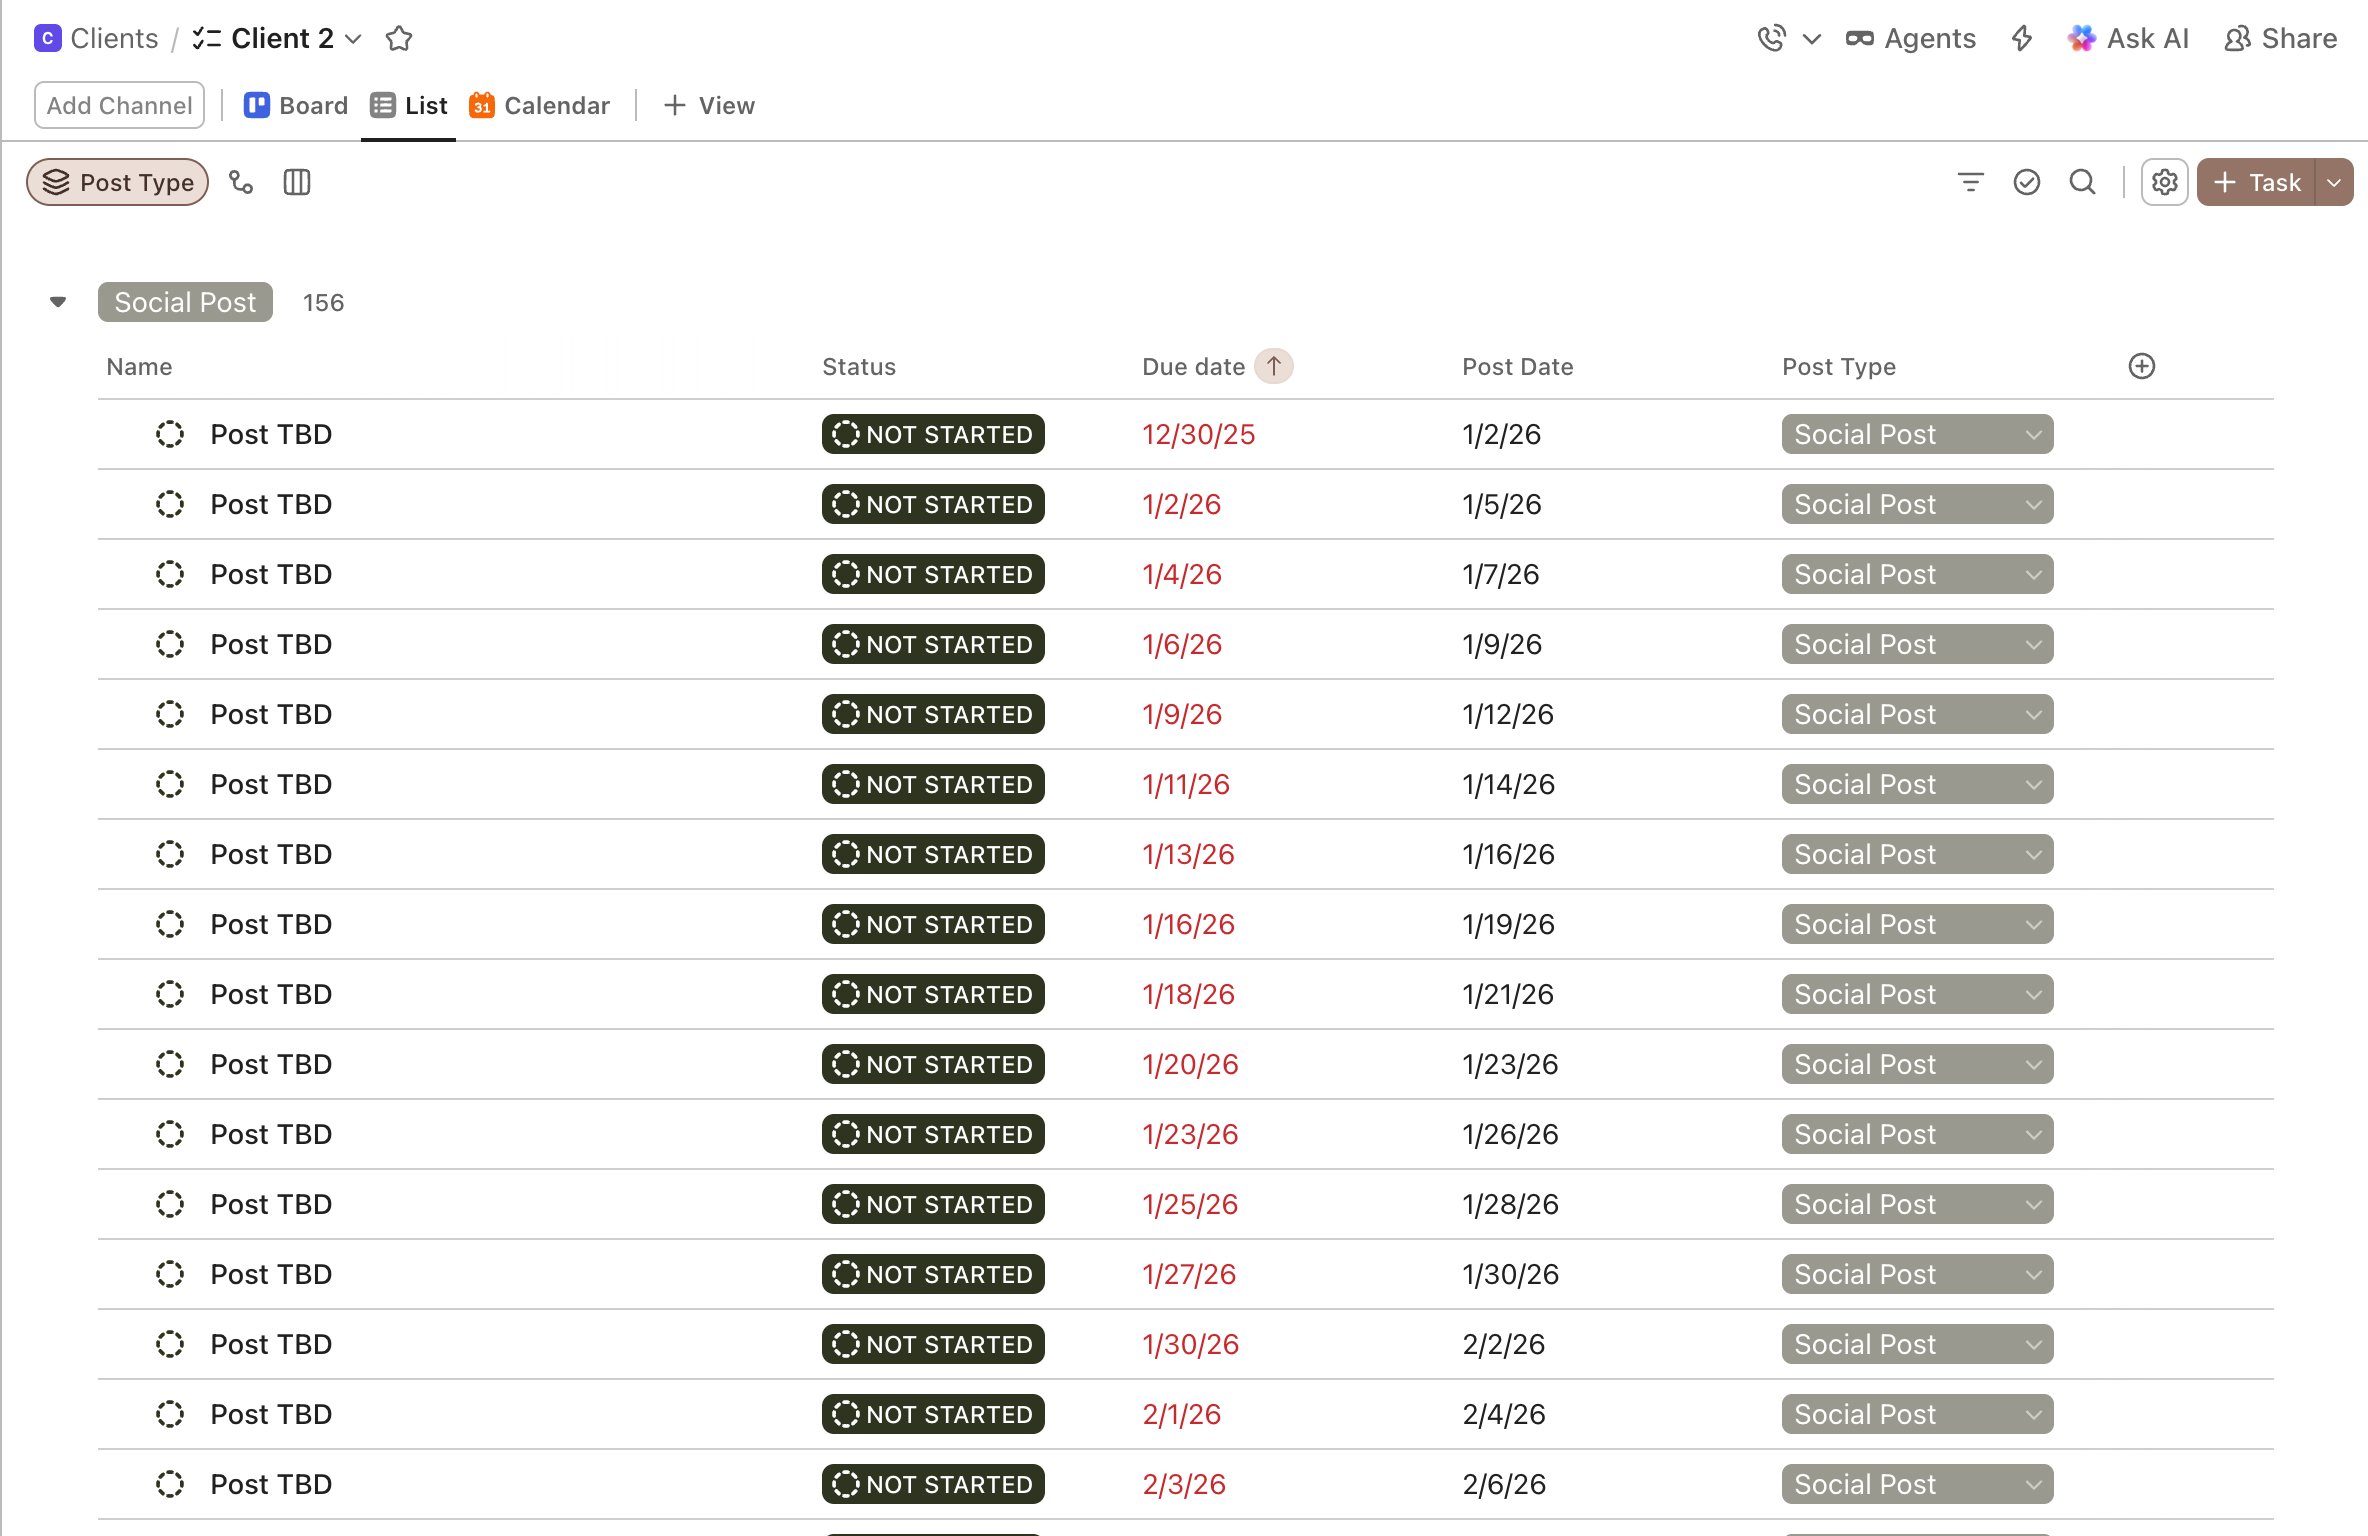2368x1536 pixels.
Task: Click post date 2/2/26
Action: coord(1504,1344)
